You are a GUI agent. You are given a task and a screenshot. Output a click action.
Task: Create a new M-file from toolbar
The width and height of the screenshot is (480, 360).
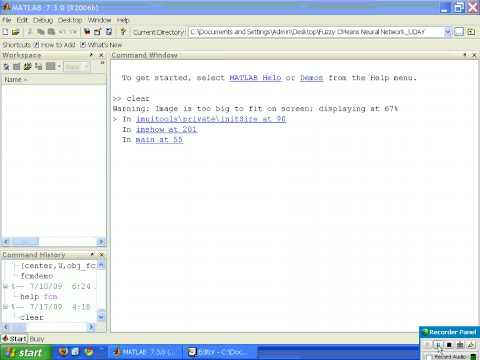(5, 32)
